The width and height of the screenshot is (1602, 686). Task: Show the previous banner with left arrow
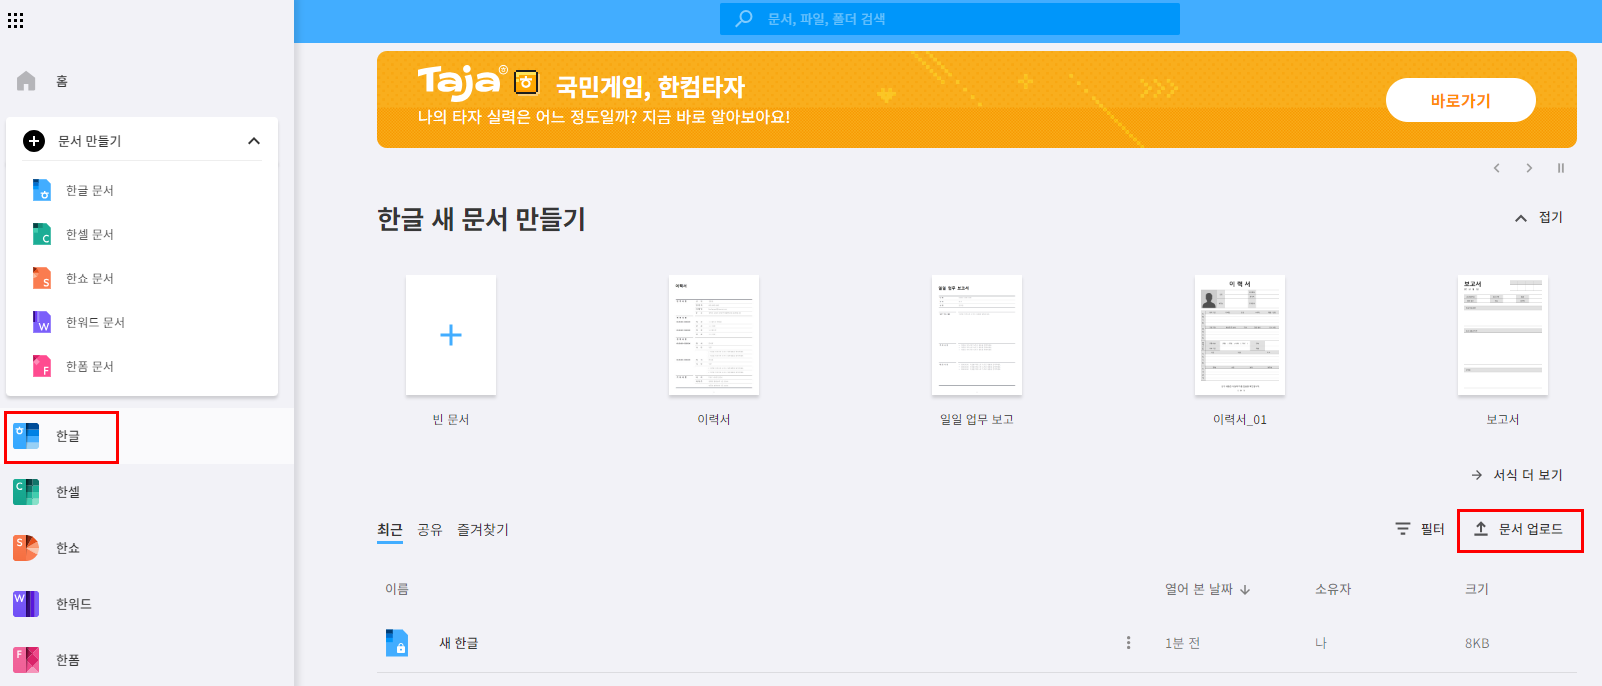click(x=1497, y=168)
